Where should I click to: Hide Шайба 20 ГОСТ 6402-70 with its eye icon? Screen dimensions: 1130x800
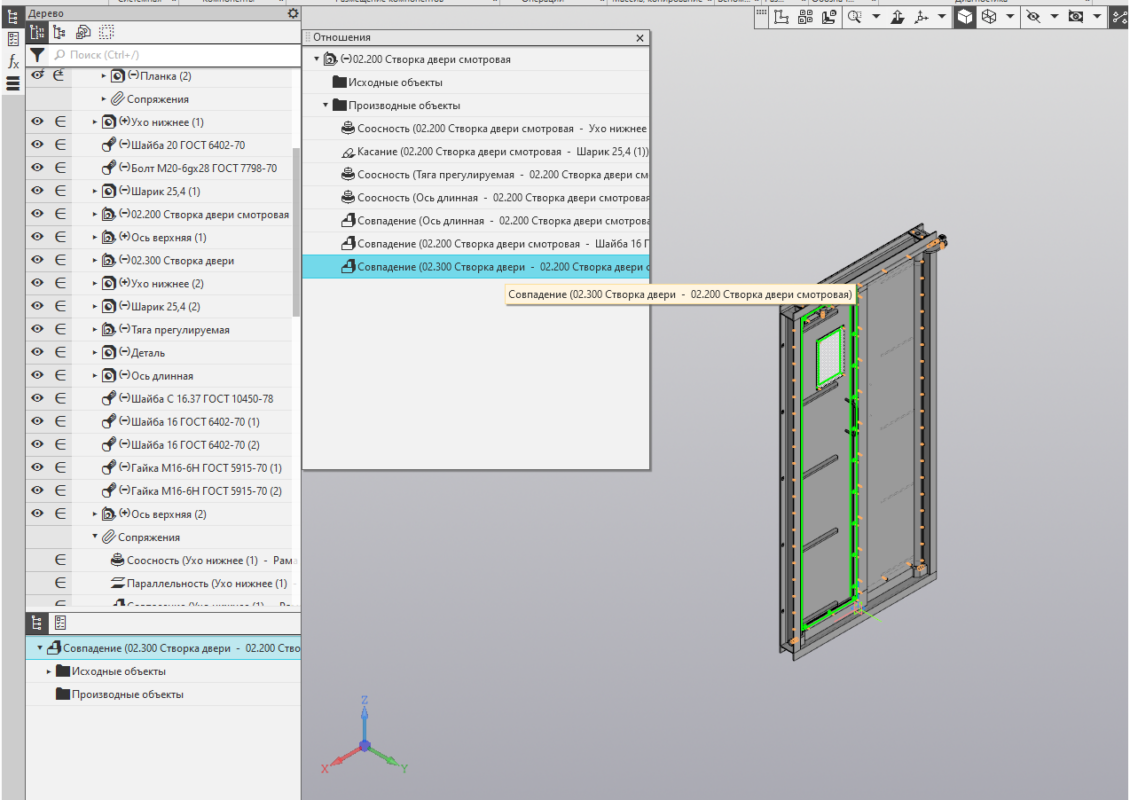pyautogui.click(x=37, y=145)
